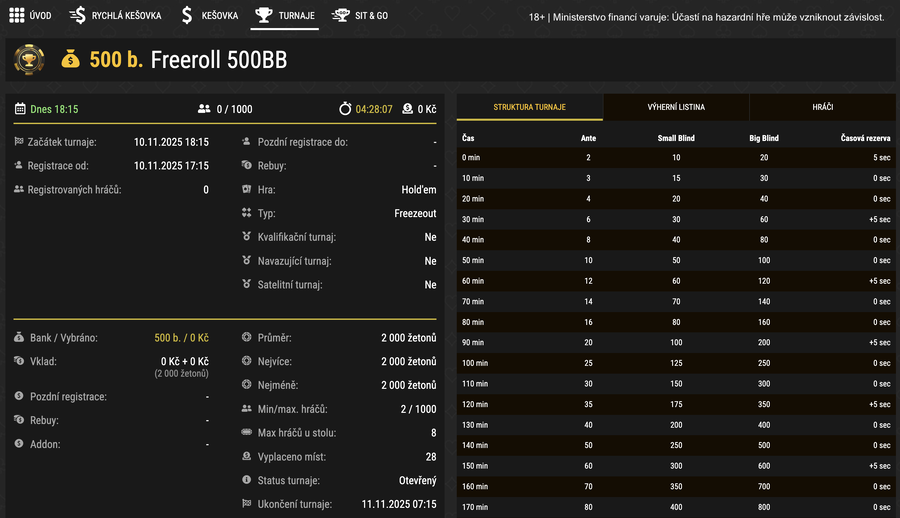Click the Sit & Go trophy icon
The image size is (900, 518).
pos(340,16)
